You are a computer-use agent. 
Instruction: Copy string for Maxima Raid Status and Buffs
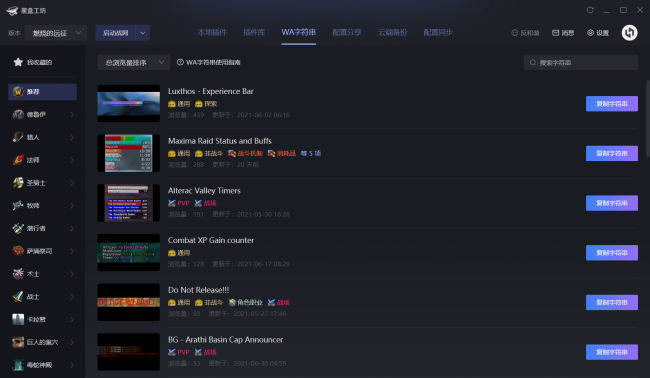(611, 153)
